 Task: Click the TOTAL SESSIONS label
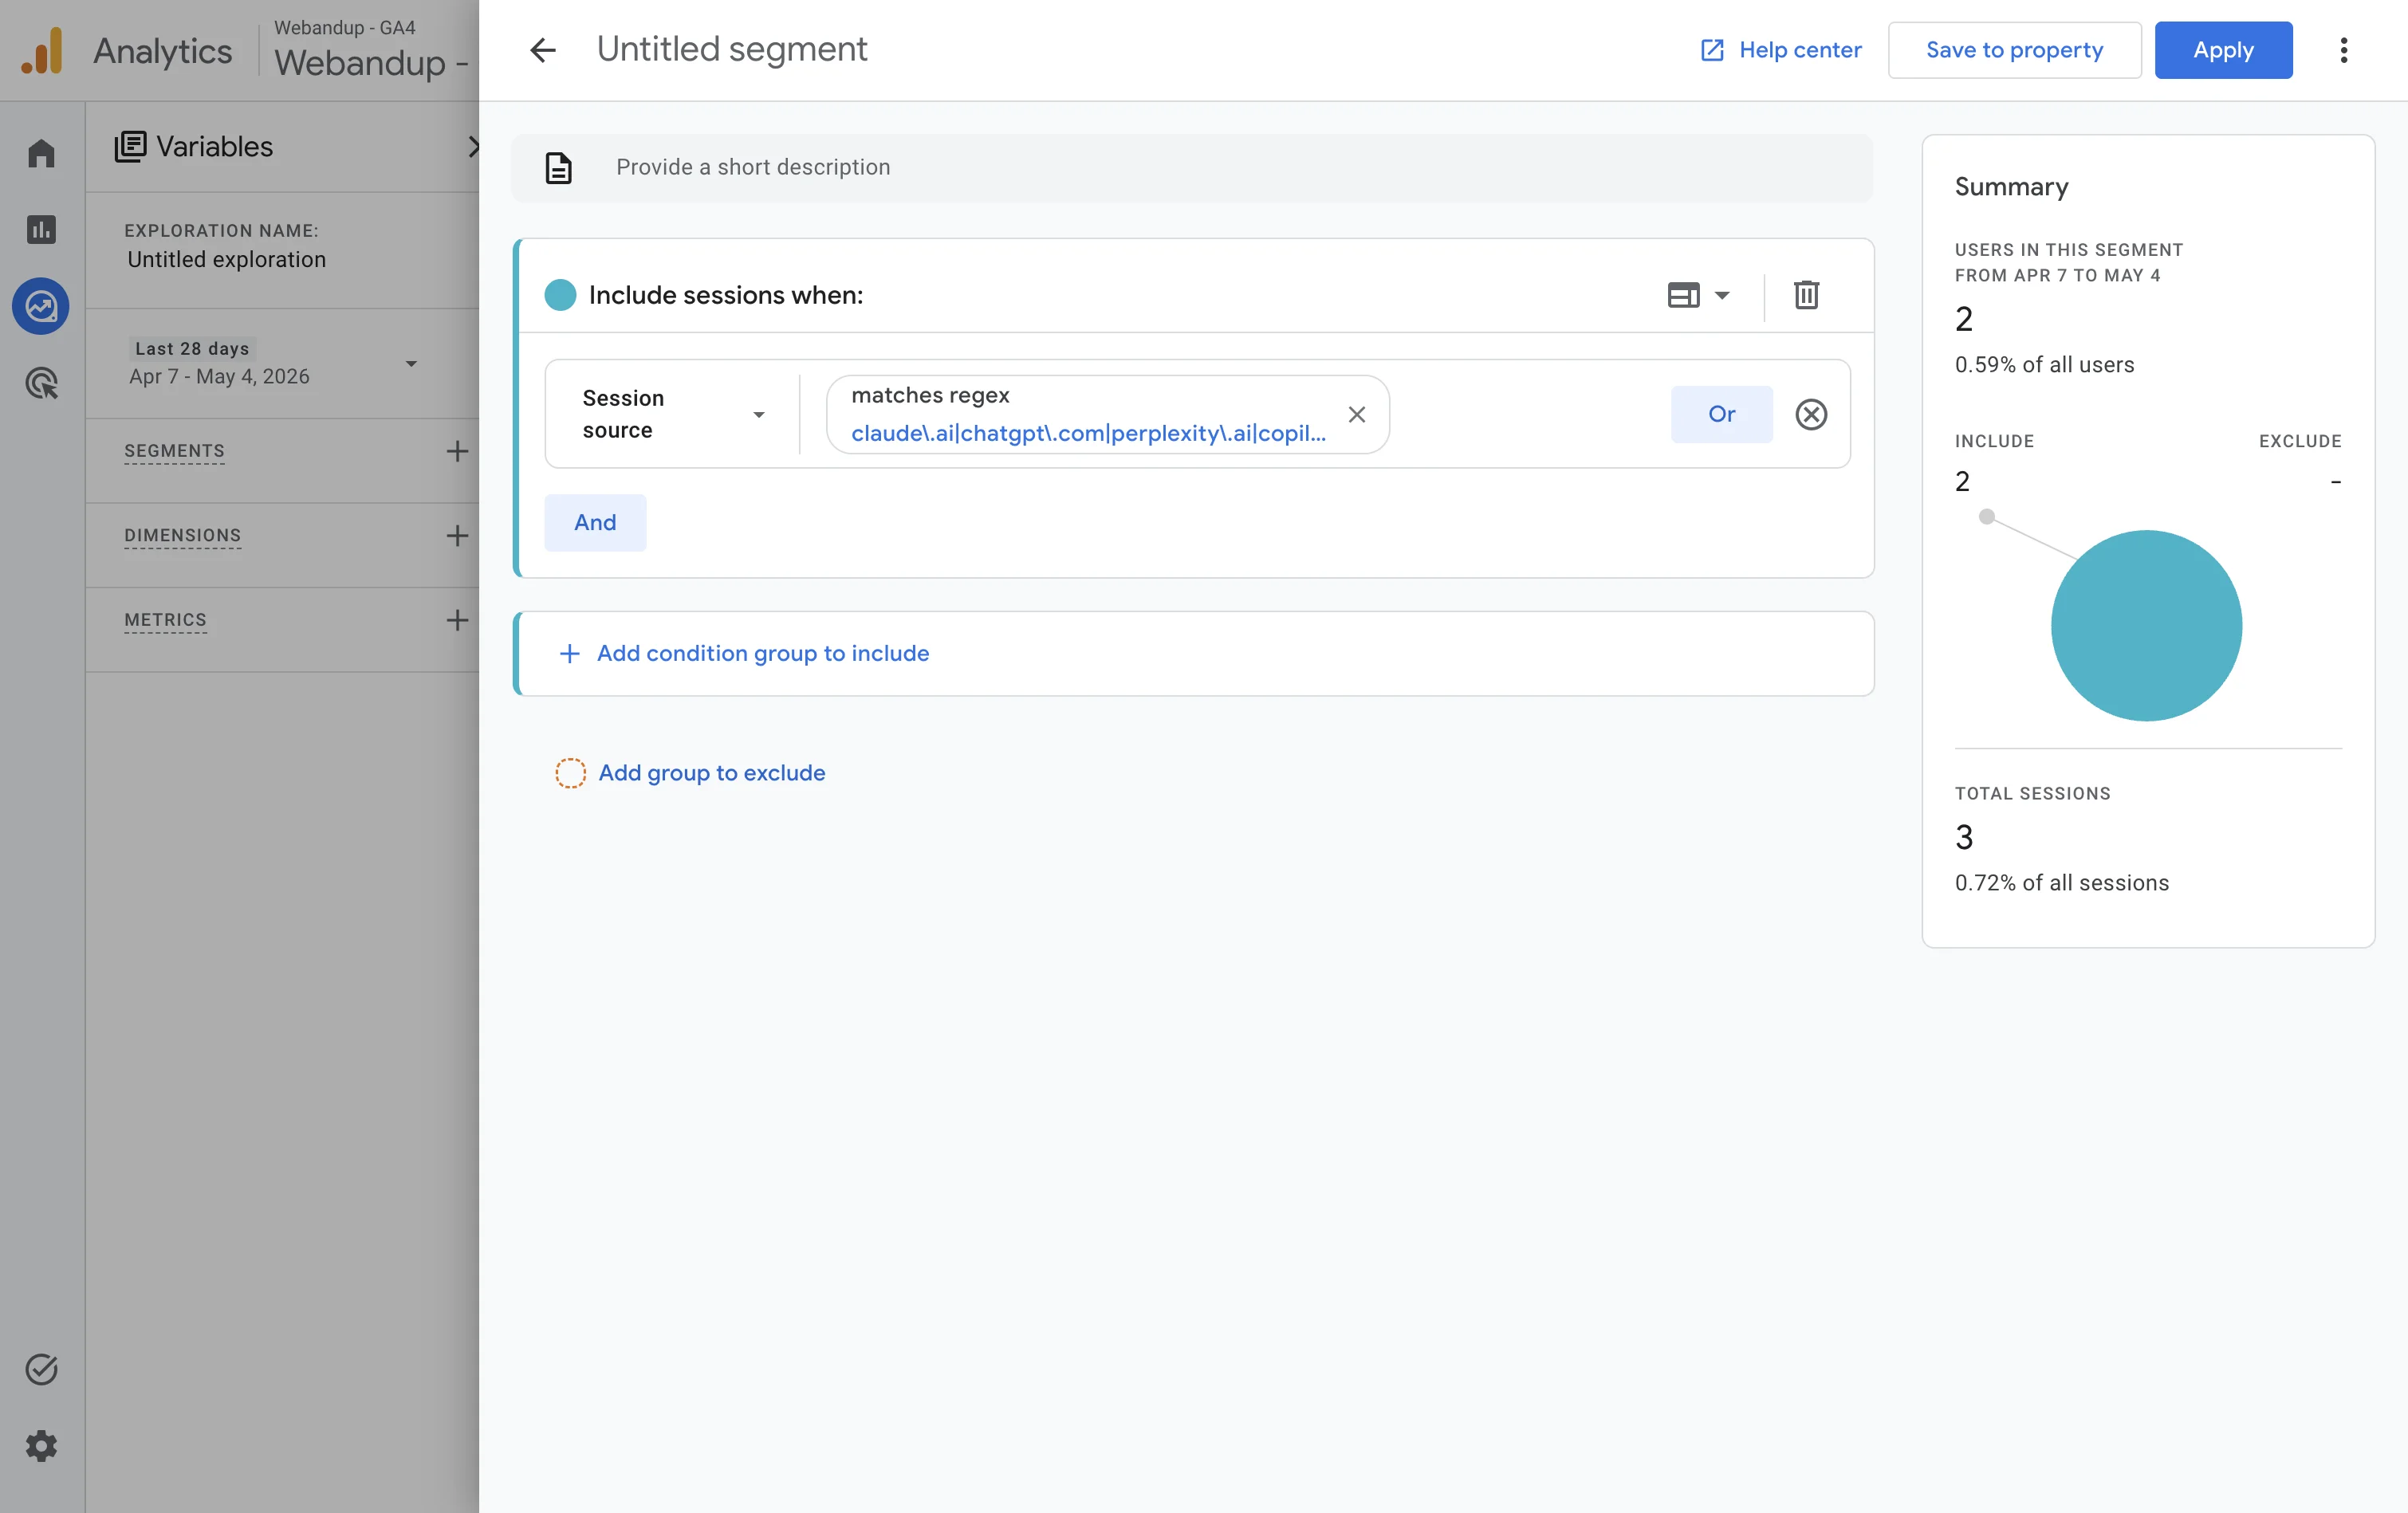click(2032, 793)
